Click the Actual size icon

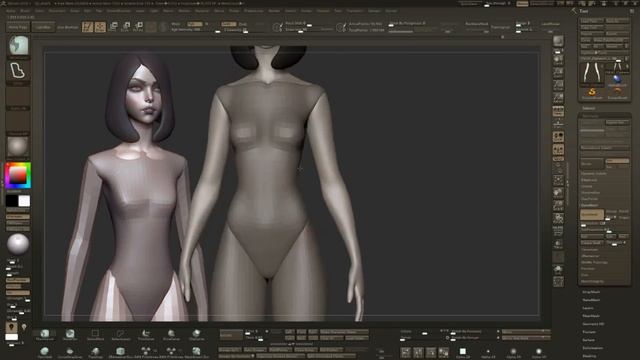pyautogui.click(x=558, y=85)
